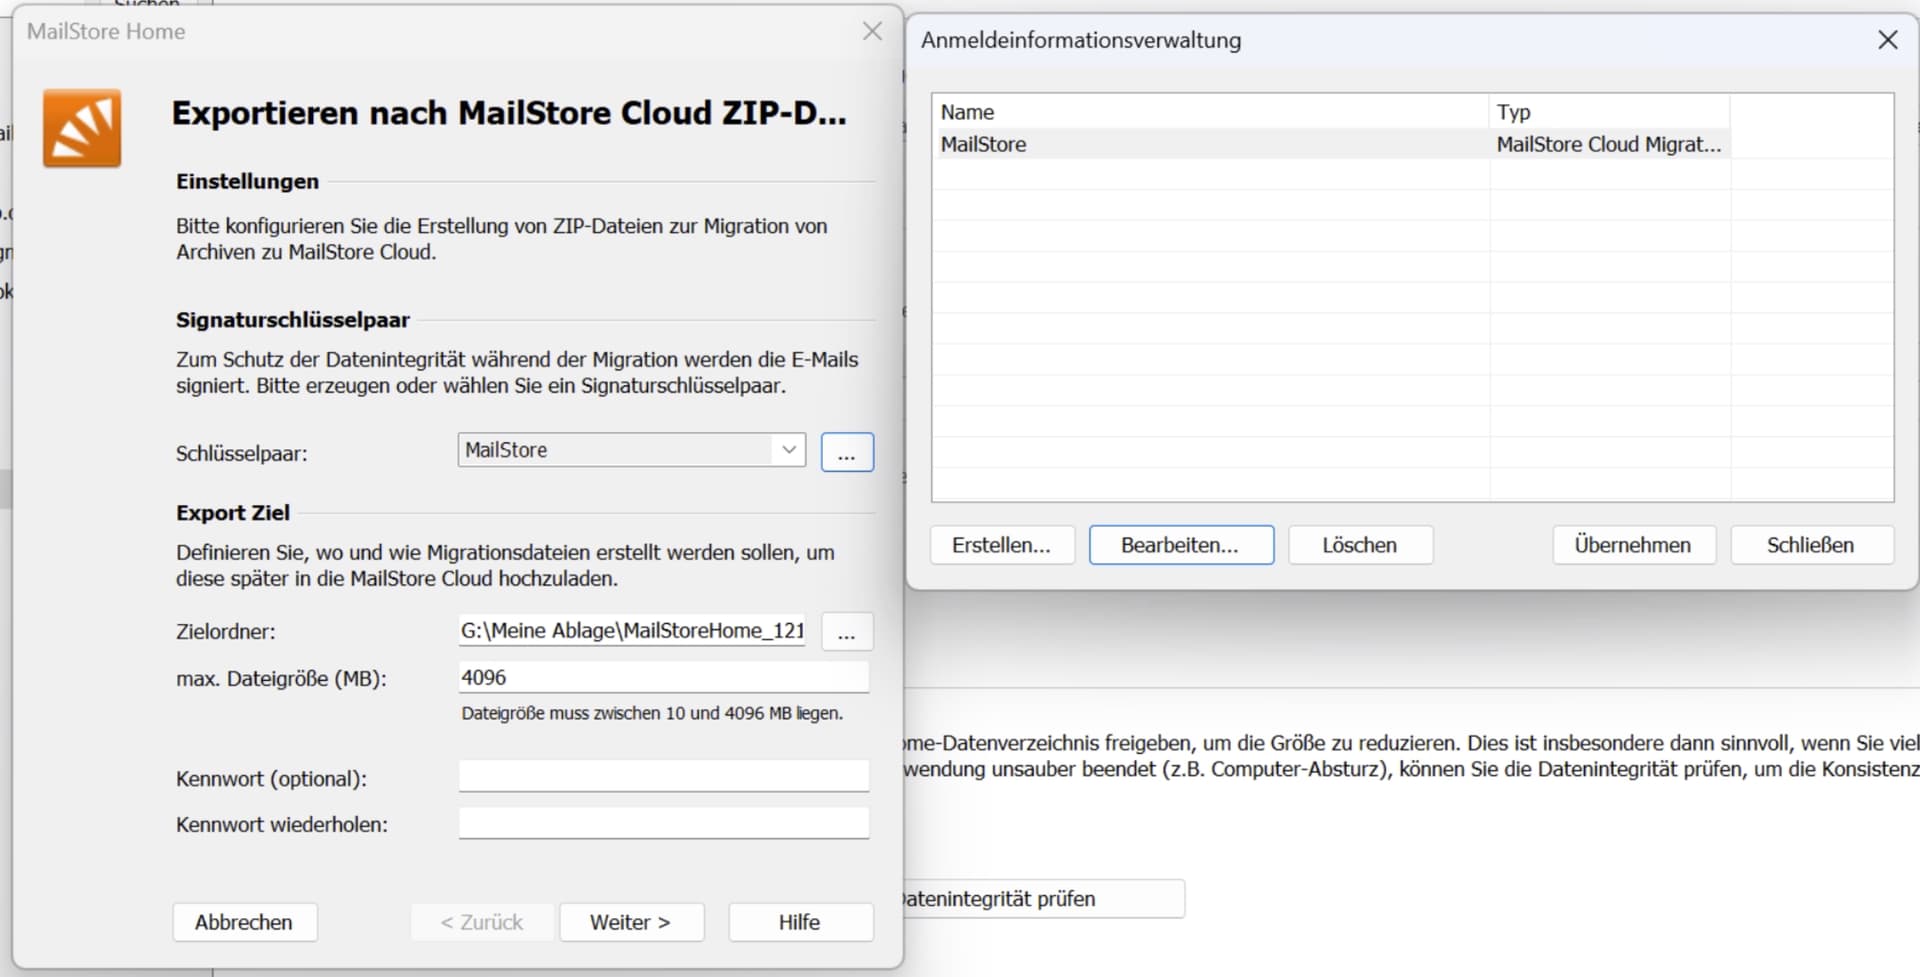Select the MailStore row in the credentials list
The image size is (1920, 977).
1210,144
